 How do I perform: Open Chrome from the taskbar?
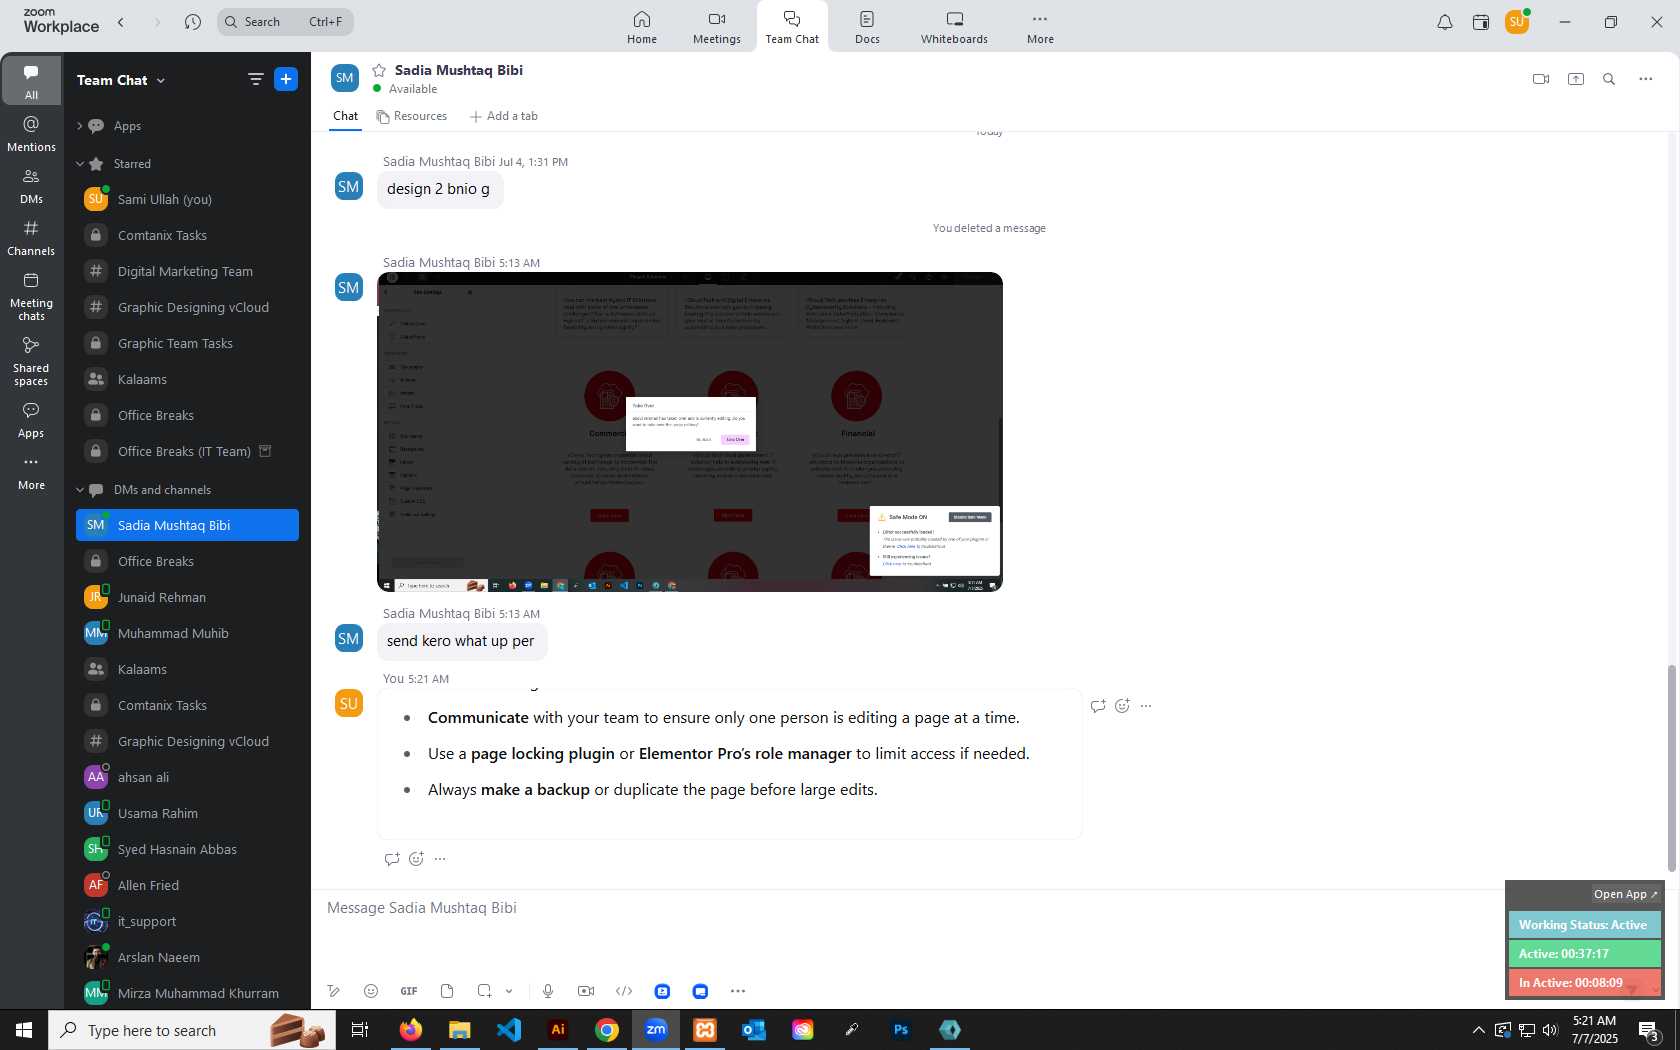[607, 1030]
